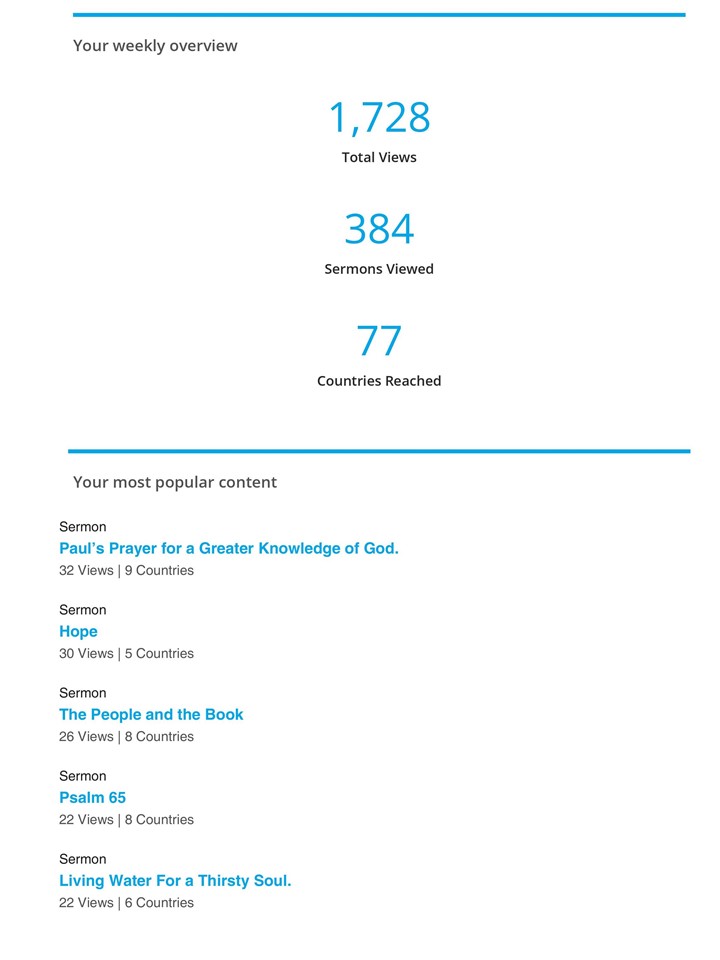
Task: Click the Your most popular content heading
Action: (174, 482)
